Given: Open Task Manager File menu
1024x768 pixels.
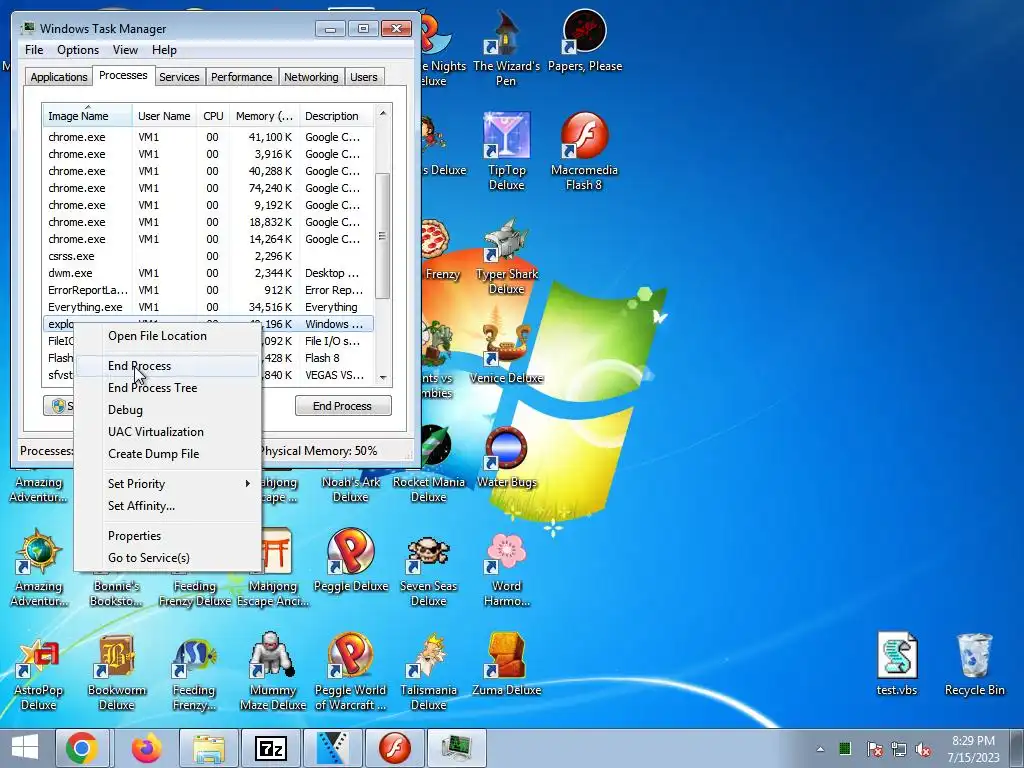Looking at the screenshot, I should point(34,50).
